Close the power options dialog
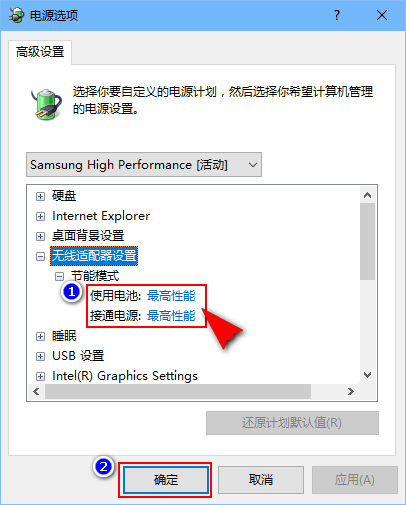Screen dimensions: 406x505 (382, 15)
